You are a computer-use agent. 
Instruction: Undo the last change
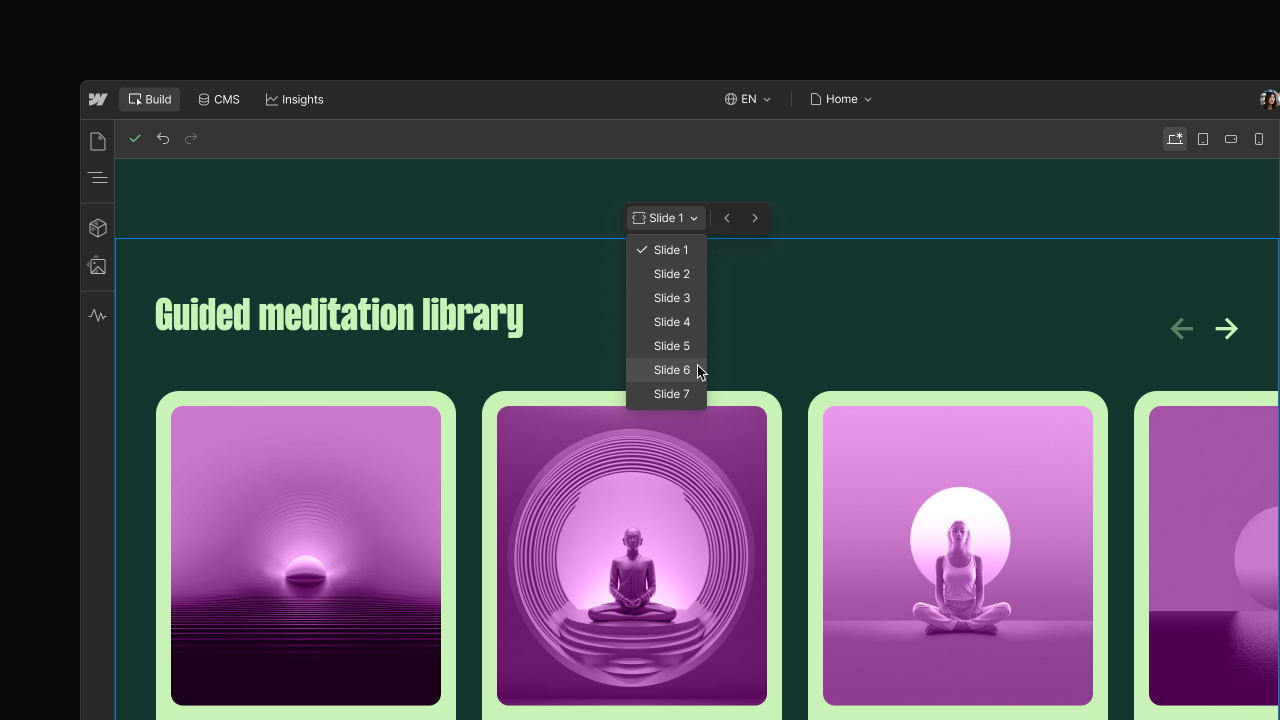click(163, 139)
